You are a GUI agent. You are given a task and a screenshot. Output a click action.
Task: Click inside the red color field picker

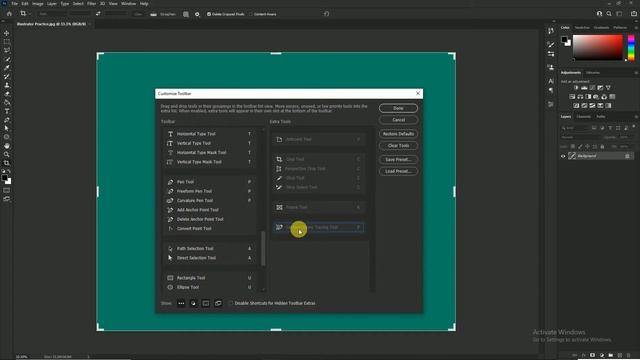point(598,48)
